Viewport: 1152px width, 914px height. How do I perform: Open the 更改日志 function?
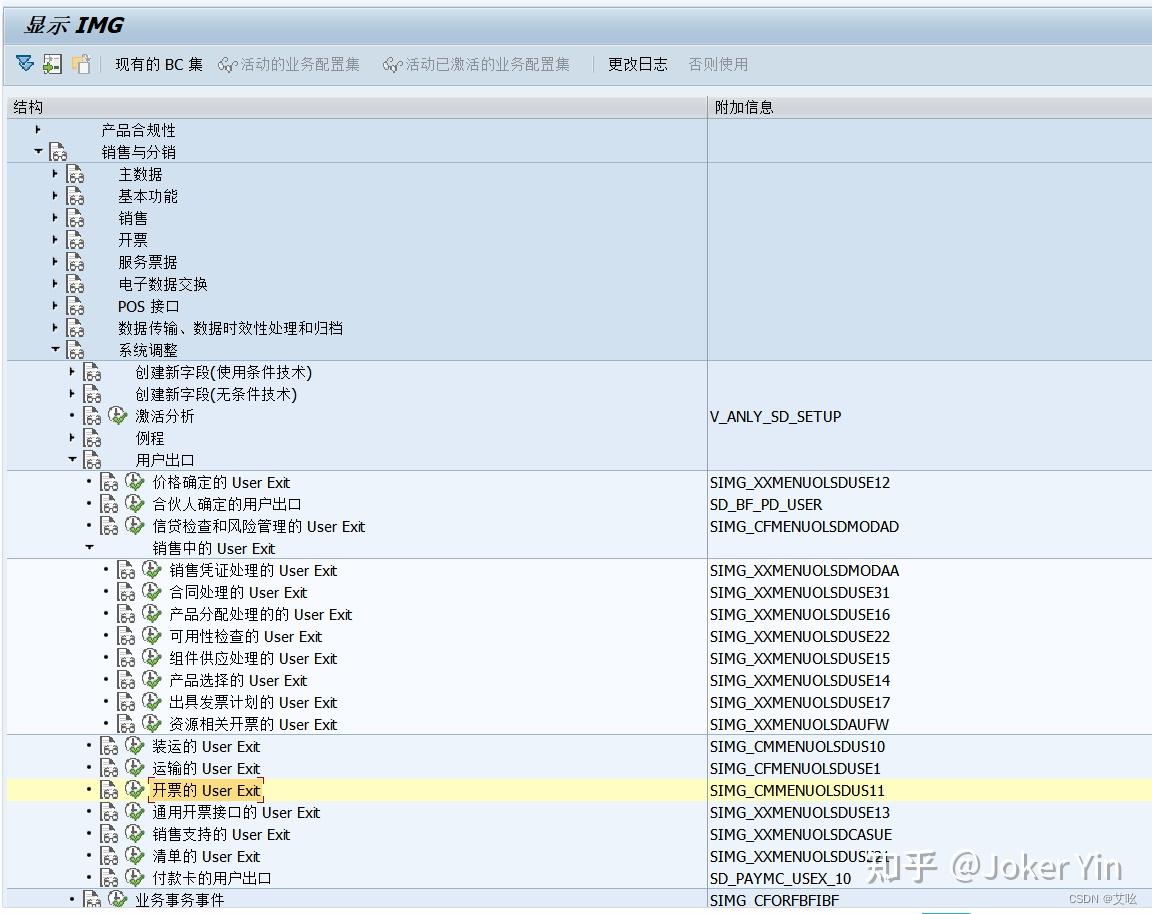click(637, 63)
